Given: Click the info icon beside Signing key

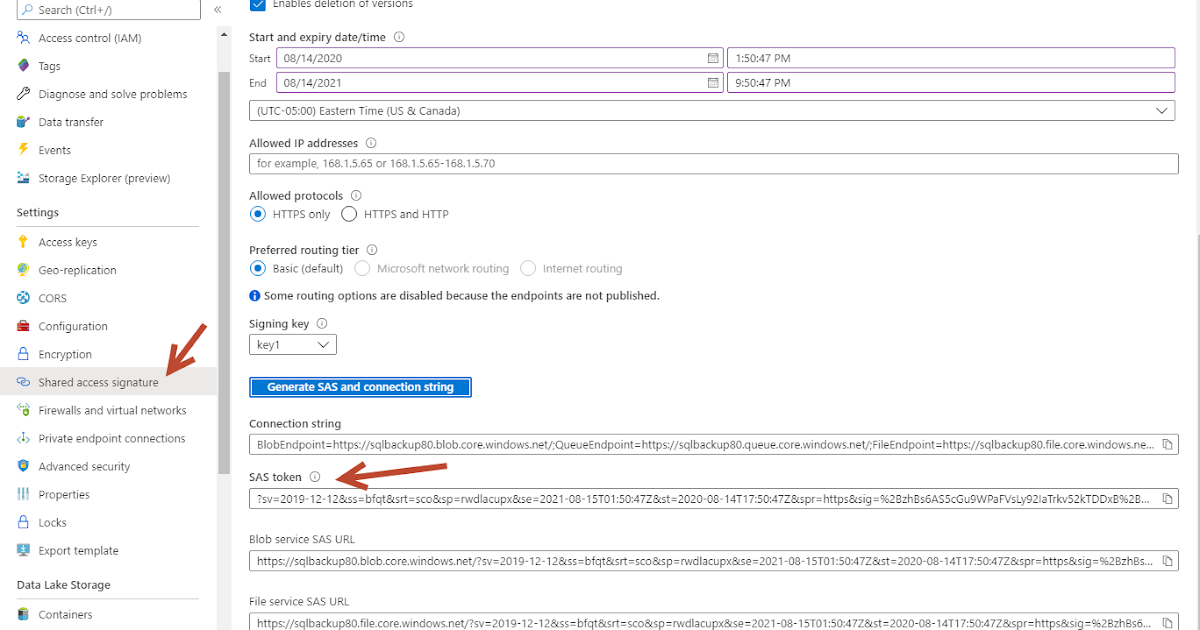Looking at the screenshot, I should [x=321, y=323].
